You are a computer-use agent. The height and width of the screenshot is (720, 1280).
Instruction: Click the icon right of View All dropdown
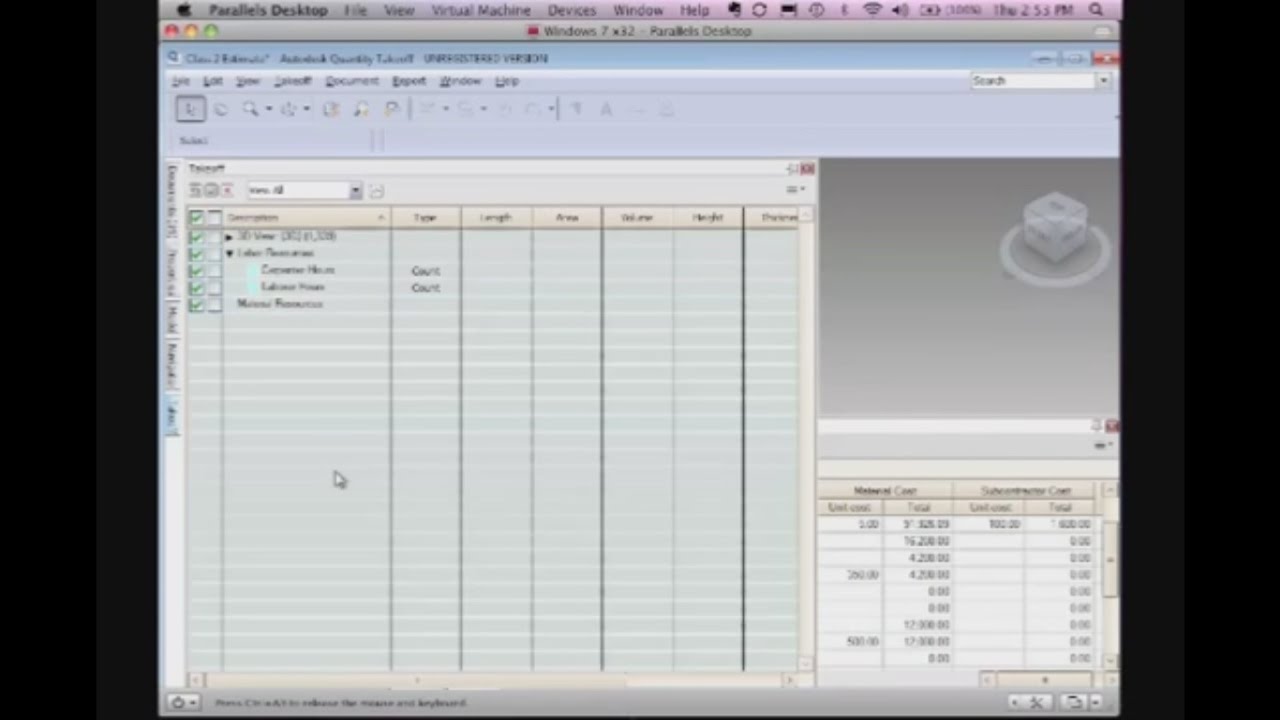(x=377, y=190)
